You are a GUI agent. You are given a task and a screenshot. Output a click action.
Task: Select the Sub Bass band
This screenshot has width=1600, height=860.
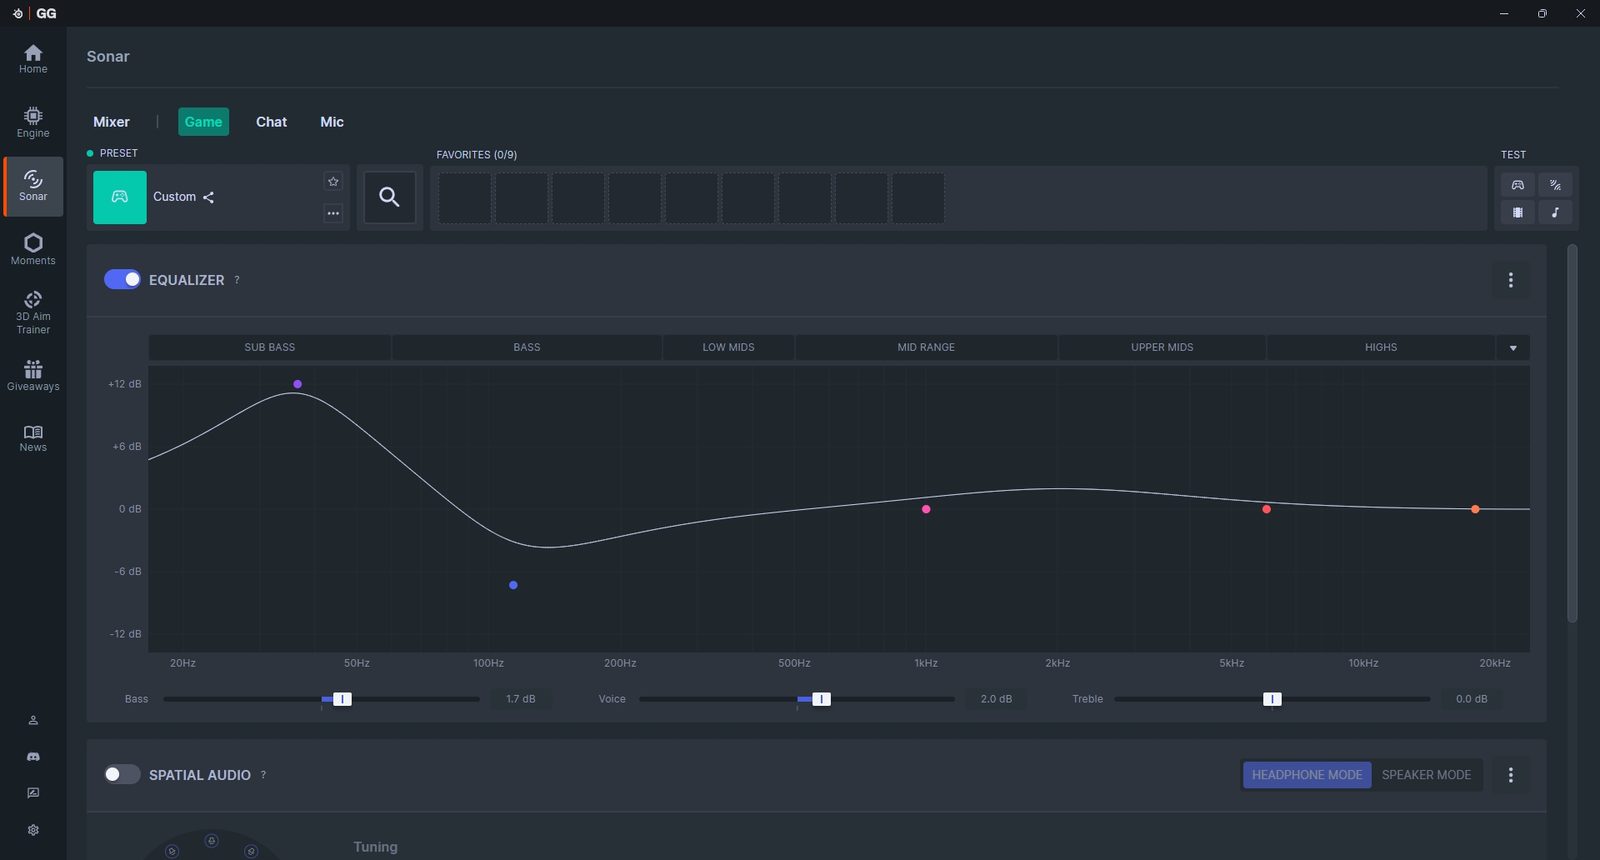(x=270, y=348)
